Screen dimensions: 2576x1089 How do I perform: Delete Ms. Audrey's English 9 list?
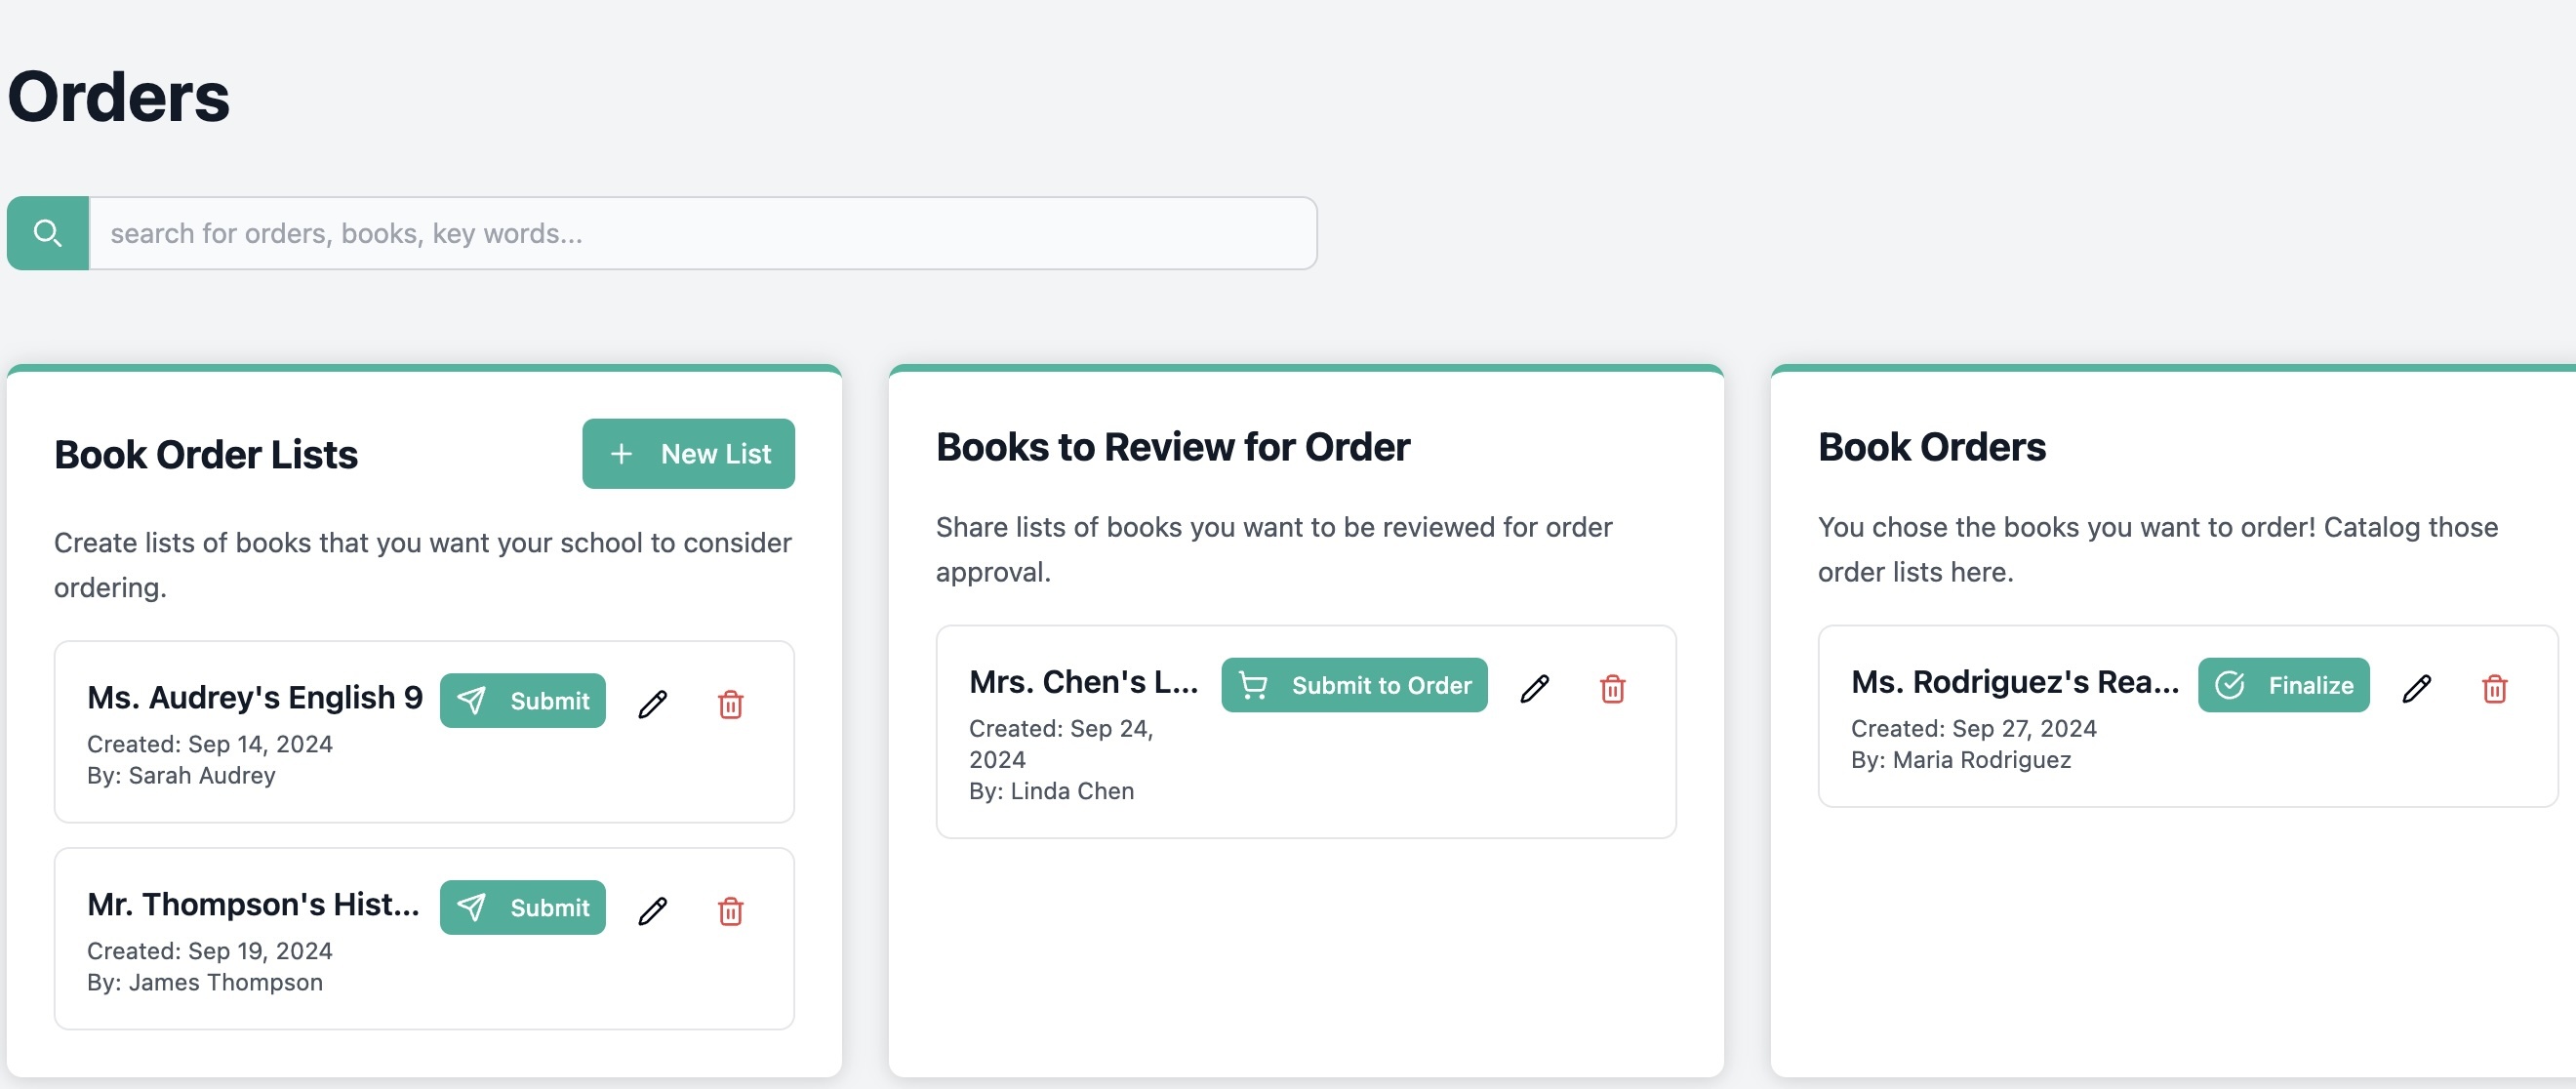(730, 704)
